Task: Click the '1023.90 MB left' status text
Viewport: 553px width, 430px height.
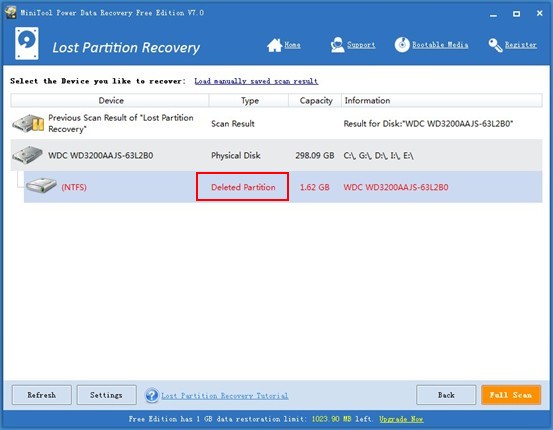Action: pos(342,419)
